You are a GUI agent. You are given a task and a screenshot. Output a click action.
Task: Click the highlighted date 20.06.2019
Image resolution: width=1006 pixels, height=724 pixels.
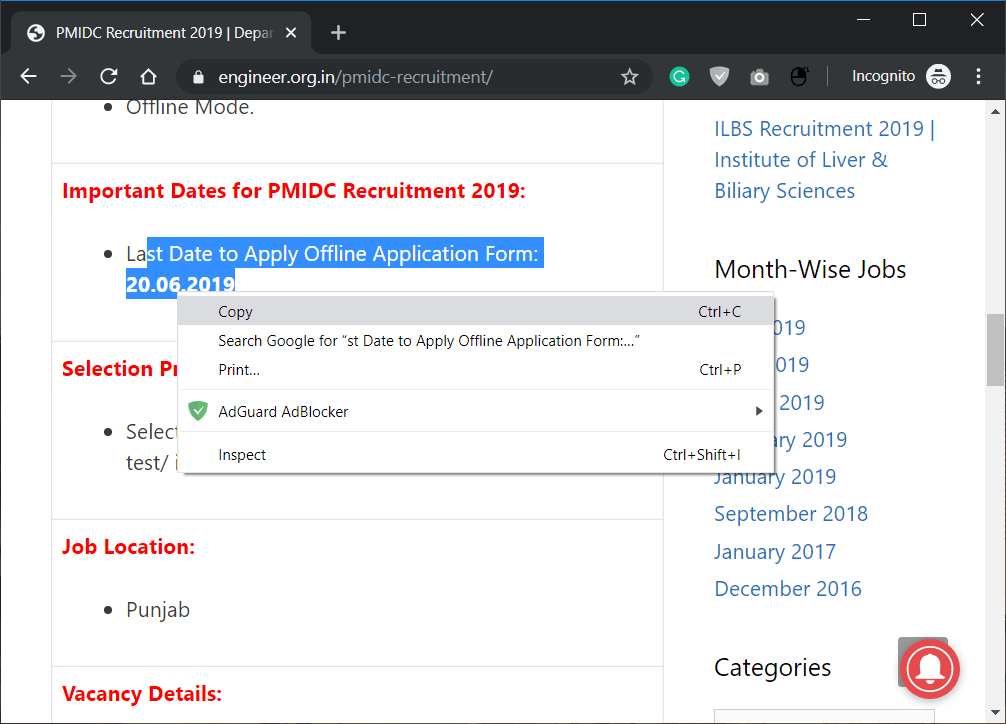[180, 284]
